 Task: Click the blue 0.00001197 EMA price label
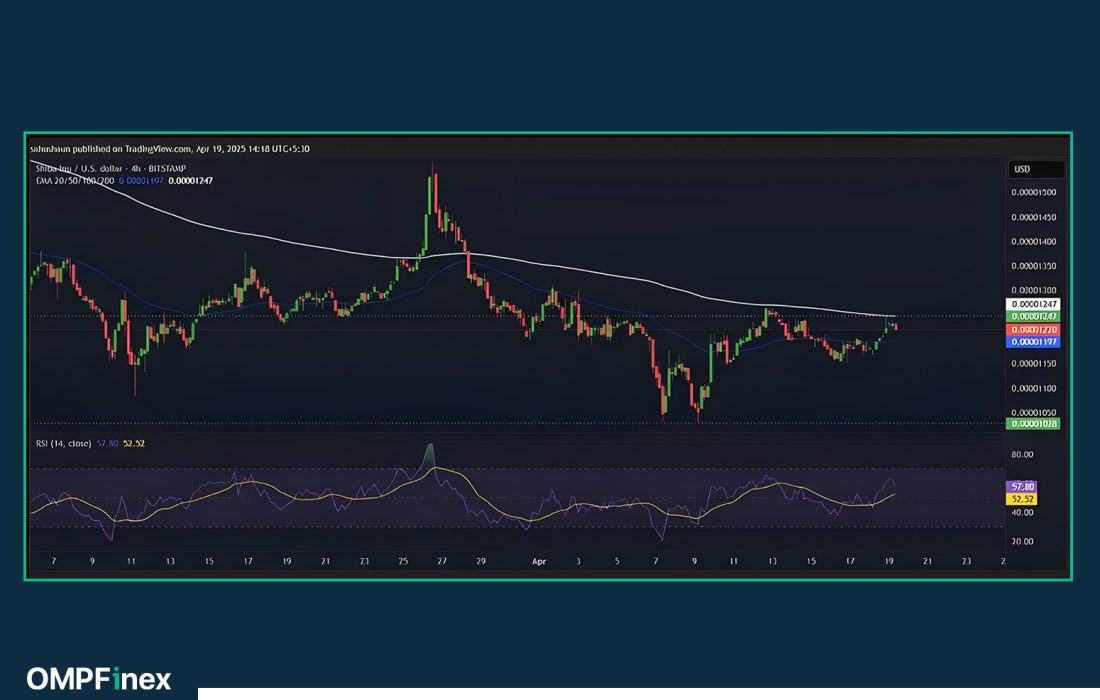coord(1035,341)
